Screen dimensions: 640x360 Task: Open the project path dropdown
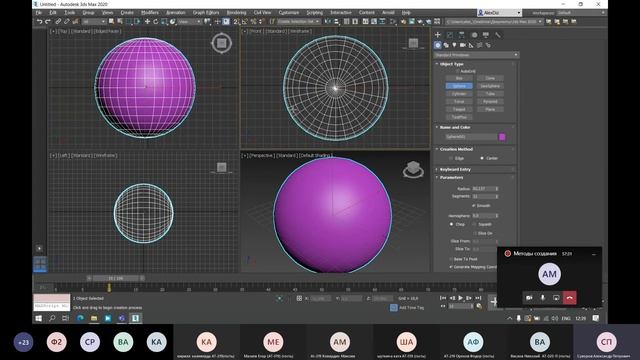(494, 21)
